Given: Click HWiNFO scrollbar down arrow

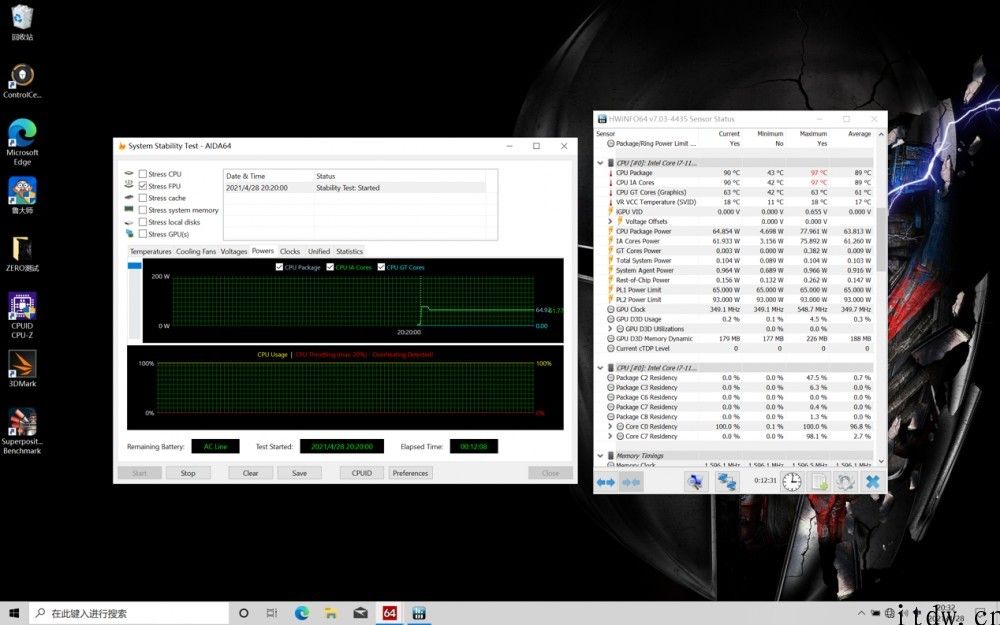Looking at the screenshot, I should pyautogui.click(x=881, y=461).
